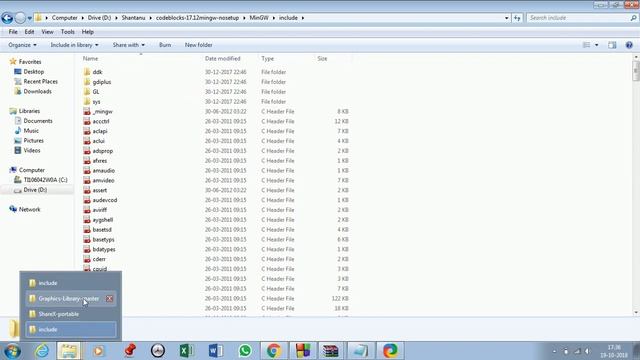Open the Windows Start orb

click(12, 351)
